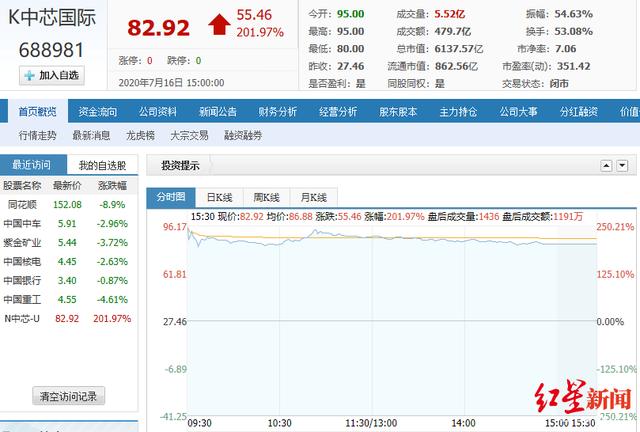640x432 pixels.
Task: Click the 成交量 value 5.52亿
Action: pyautogui.click(x=450, y=14)
